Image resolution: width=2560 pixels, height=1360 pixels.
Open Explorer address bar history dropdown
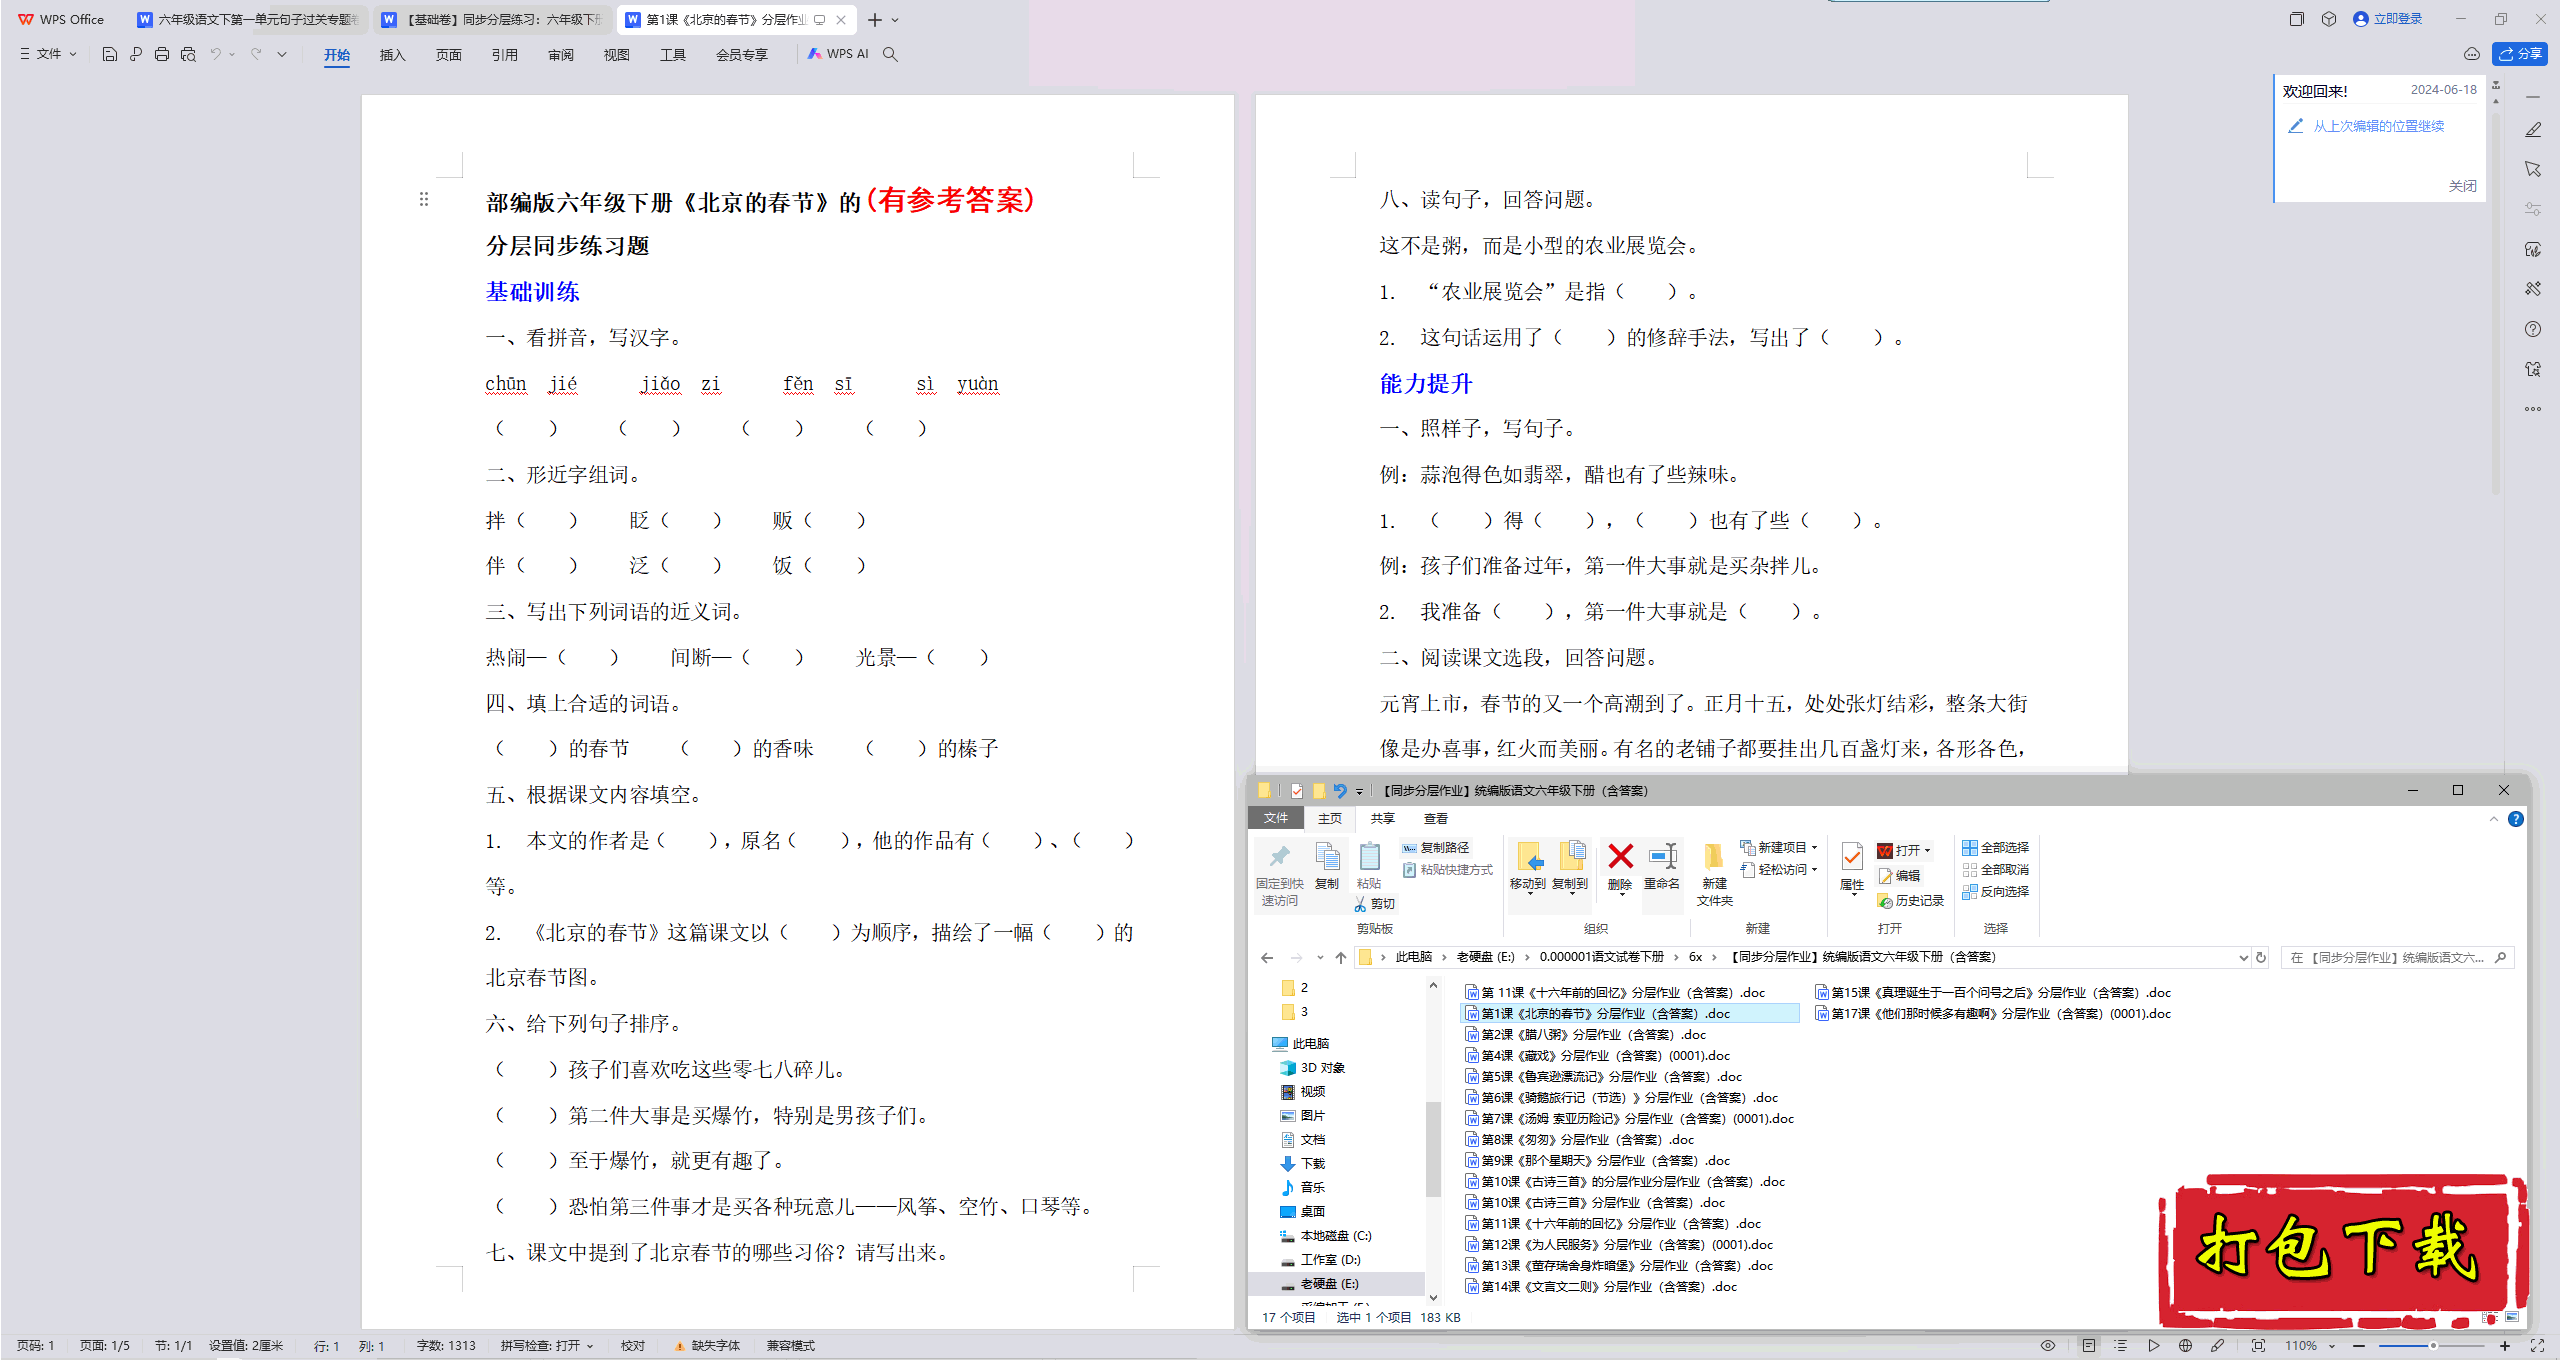coord(2243,958)
